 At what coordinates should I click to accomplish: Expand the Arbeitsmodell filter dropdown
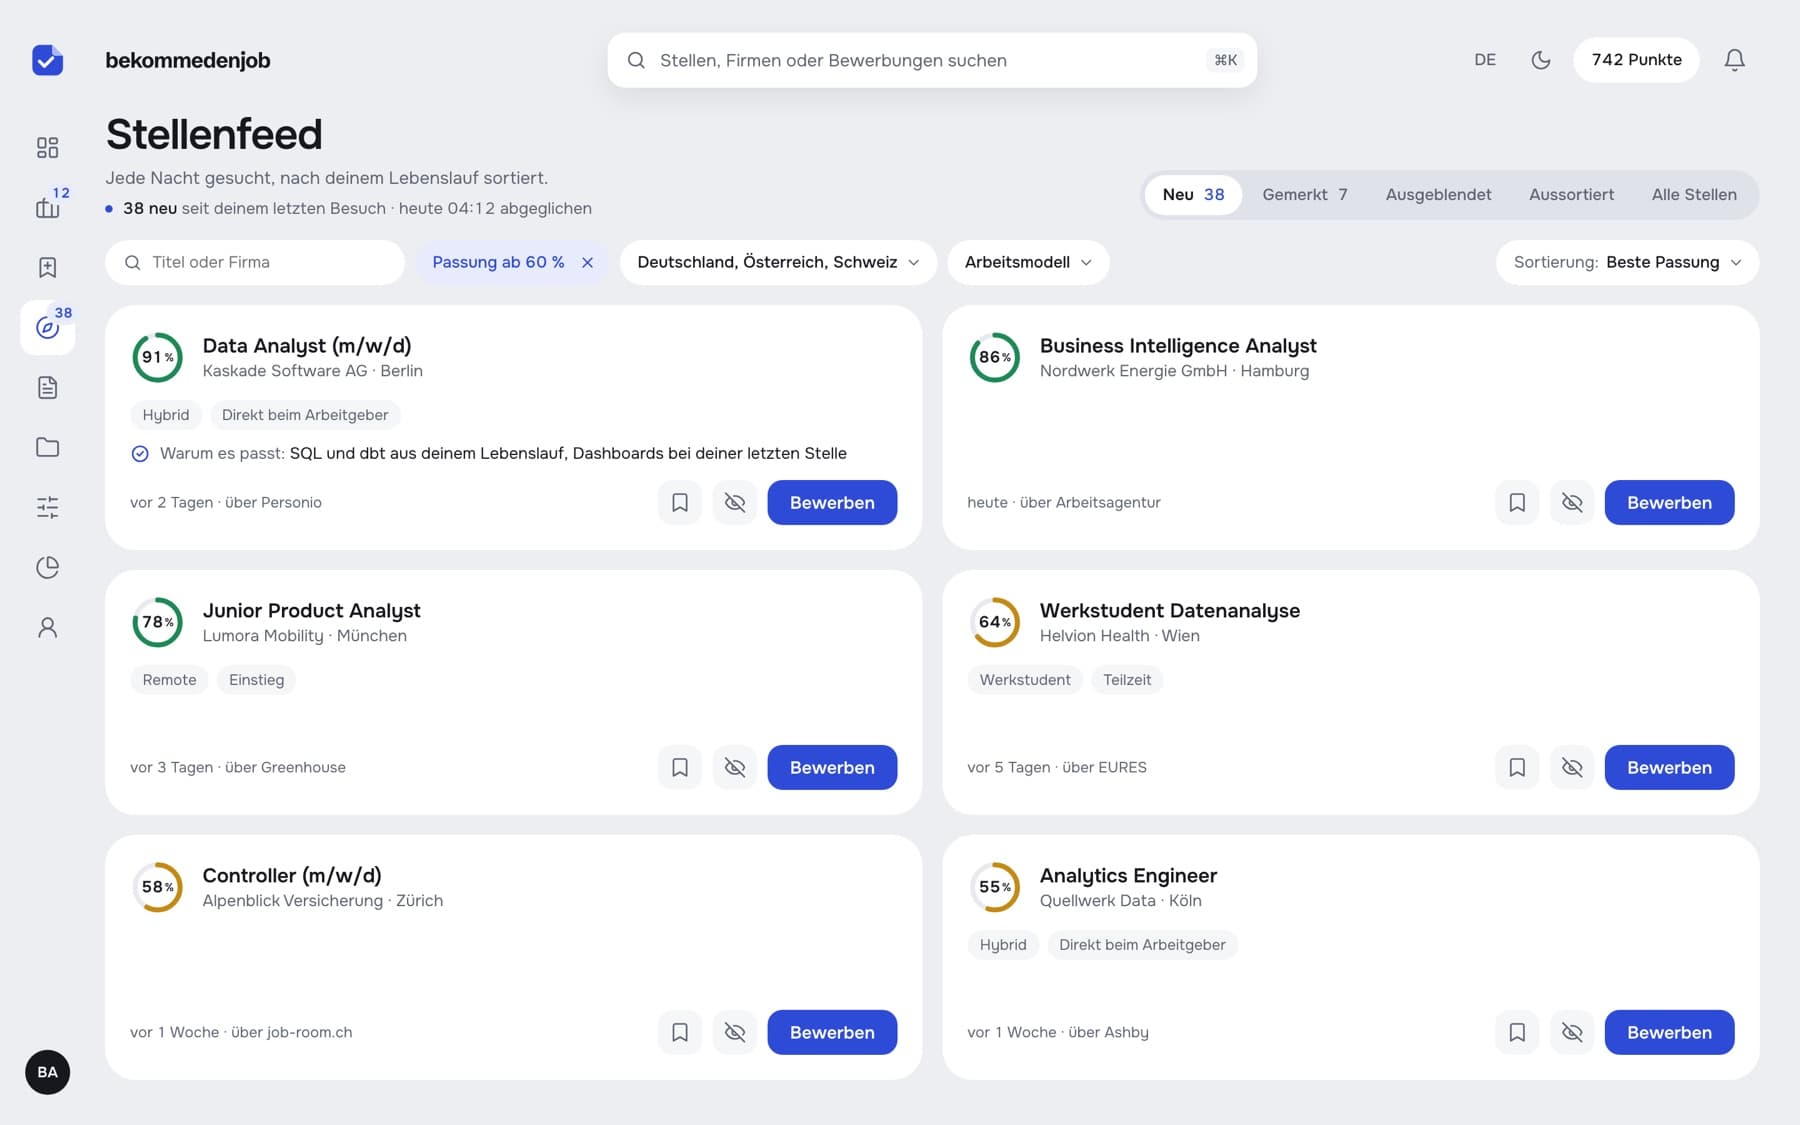[1028, 262]
